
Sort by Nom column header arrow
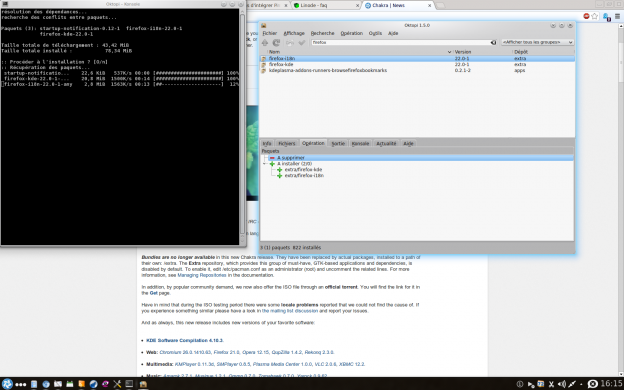click(449, 52)
